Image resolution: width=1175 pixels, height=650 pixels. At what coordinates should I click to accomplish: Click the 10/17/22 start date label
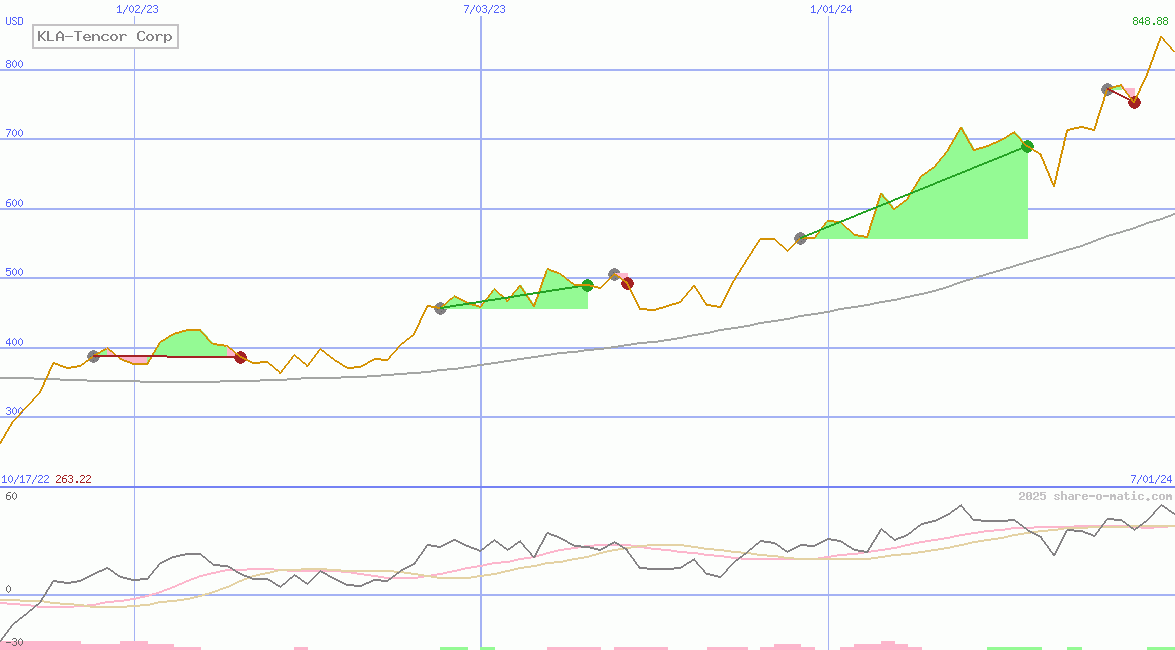click(25, 480)
